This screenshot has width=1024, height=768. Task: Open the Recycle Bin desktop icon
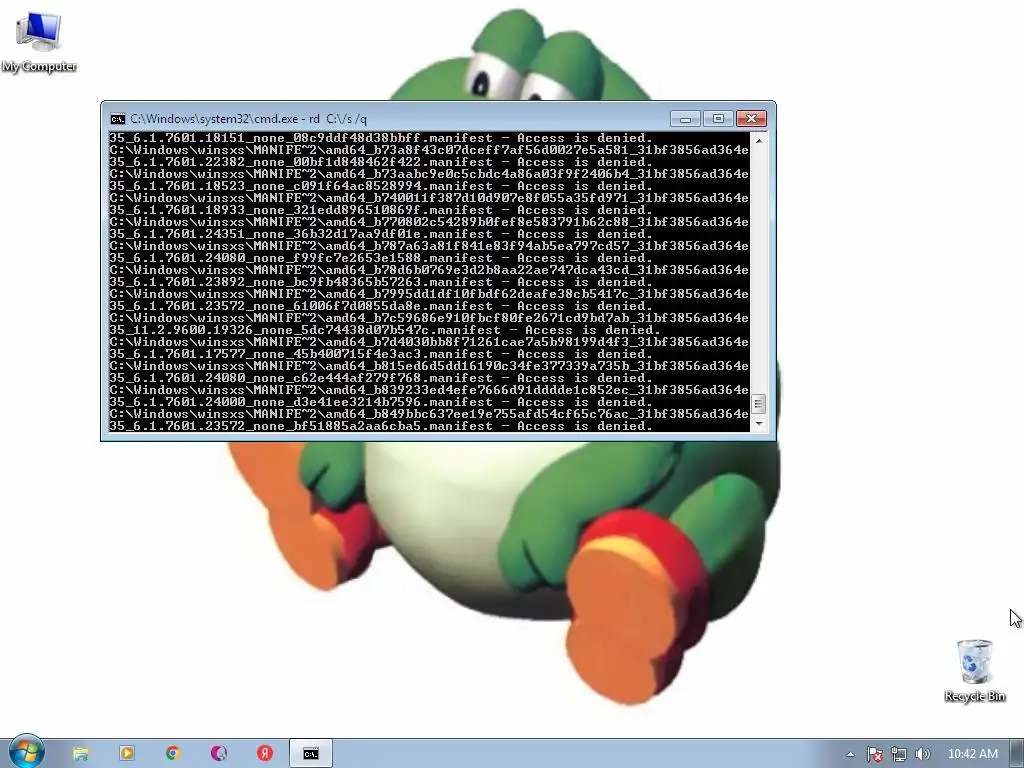pyautogui.click(x=974, y=671)
